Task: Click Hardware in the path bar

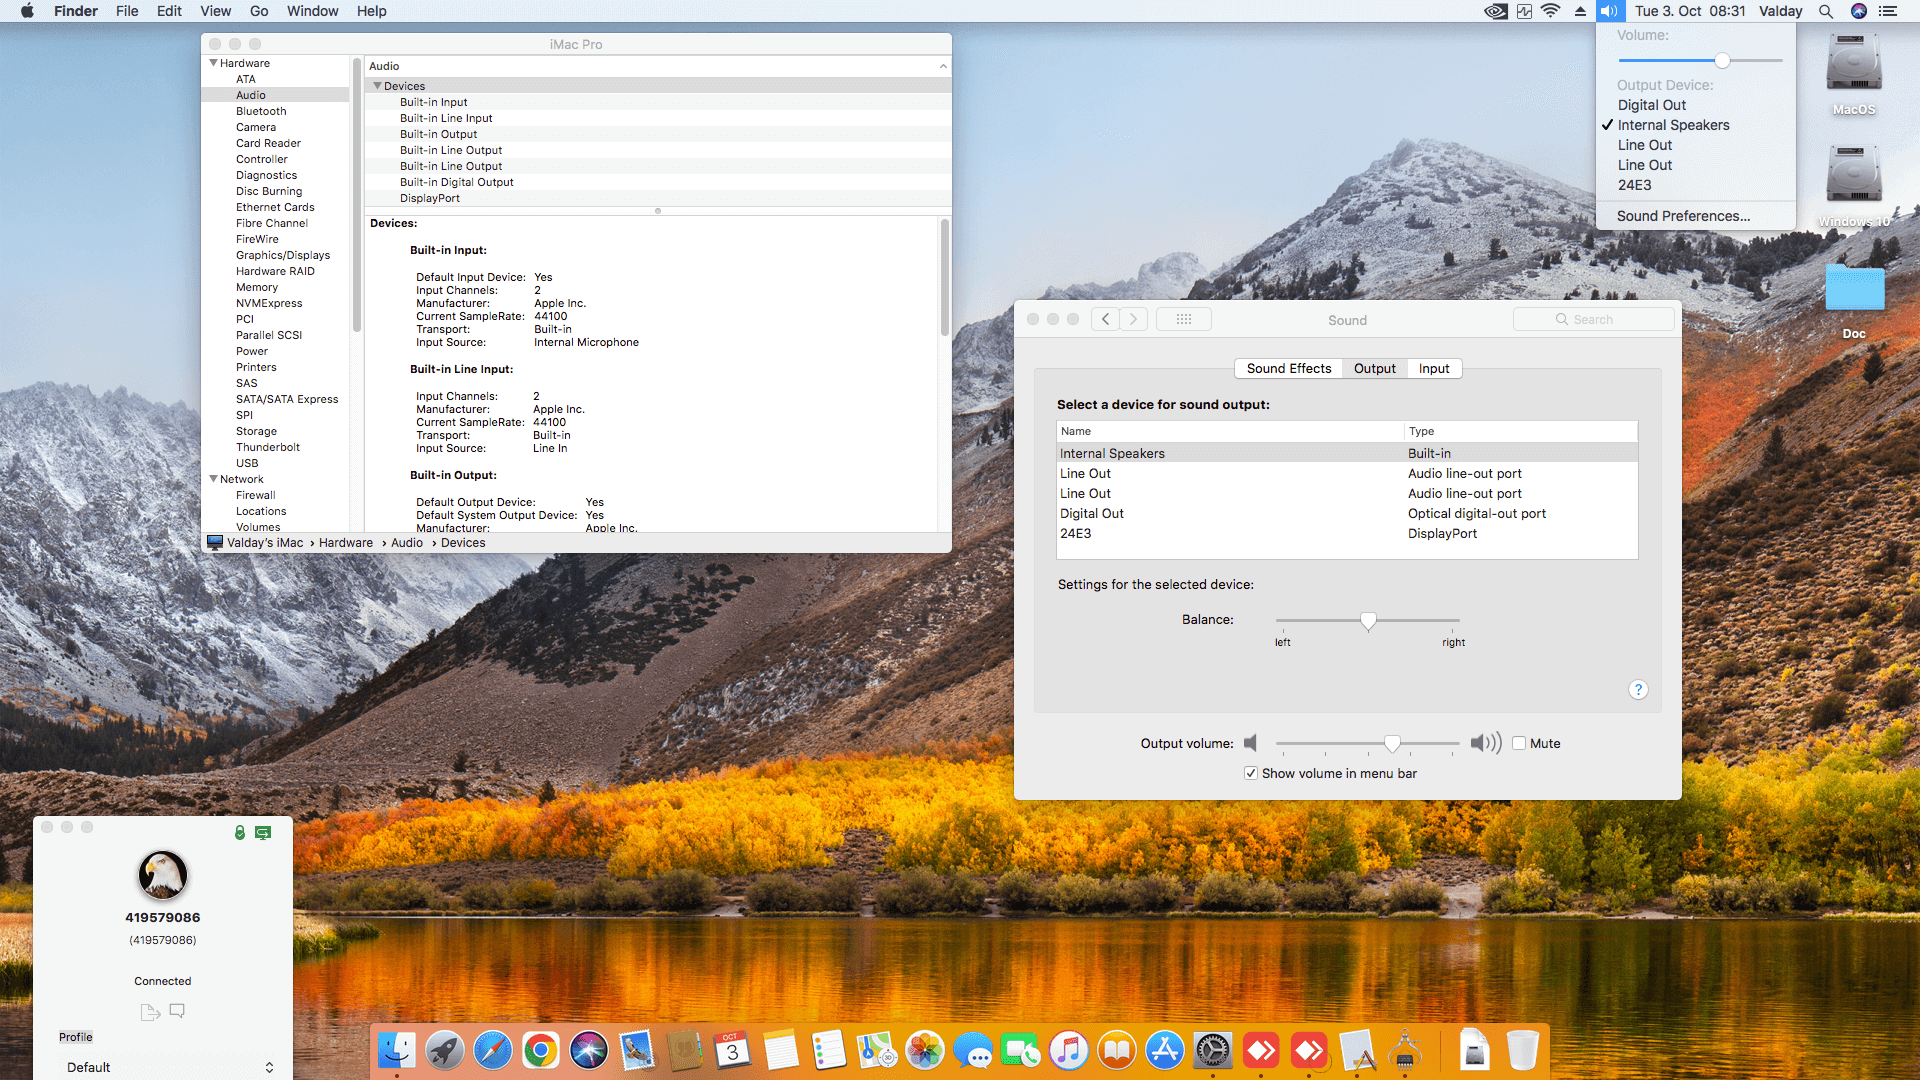Action: [346, 543]
